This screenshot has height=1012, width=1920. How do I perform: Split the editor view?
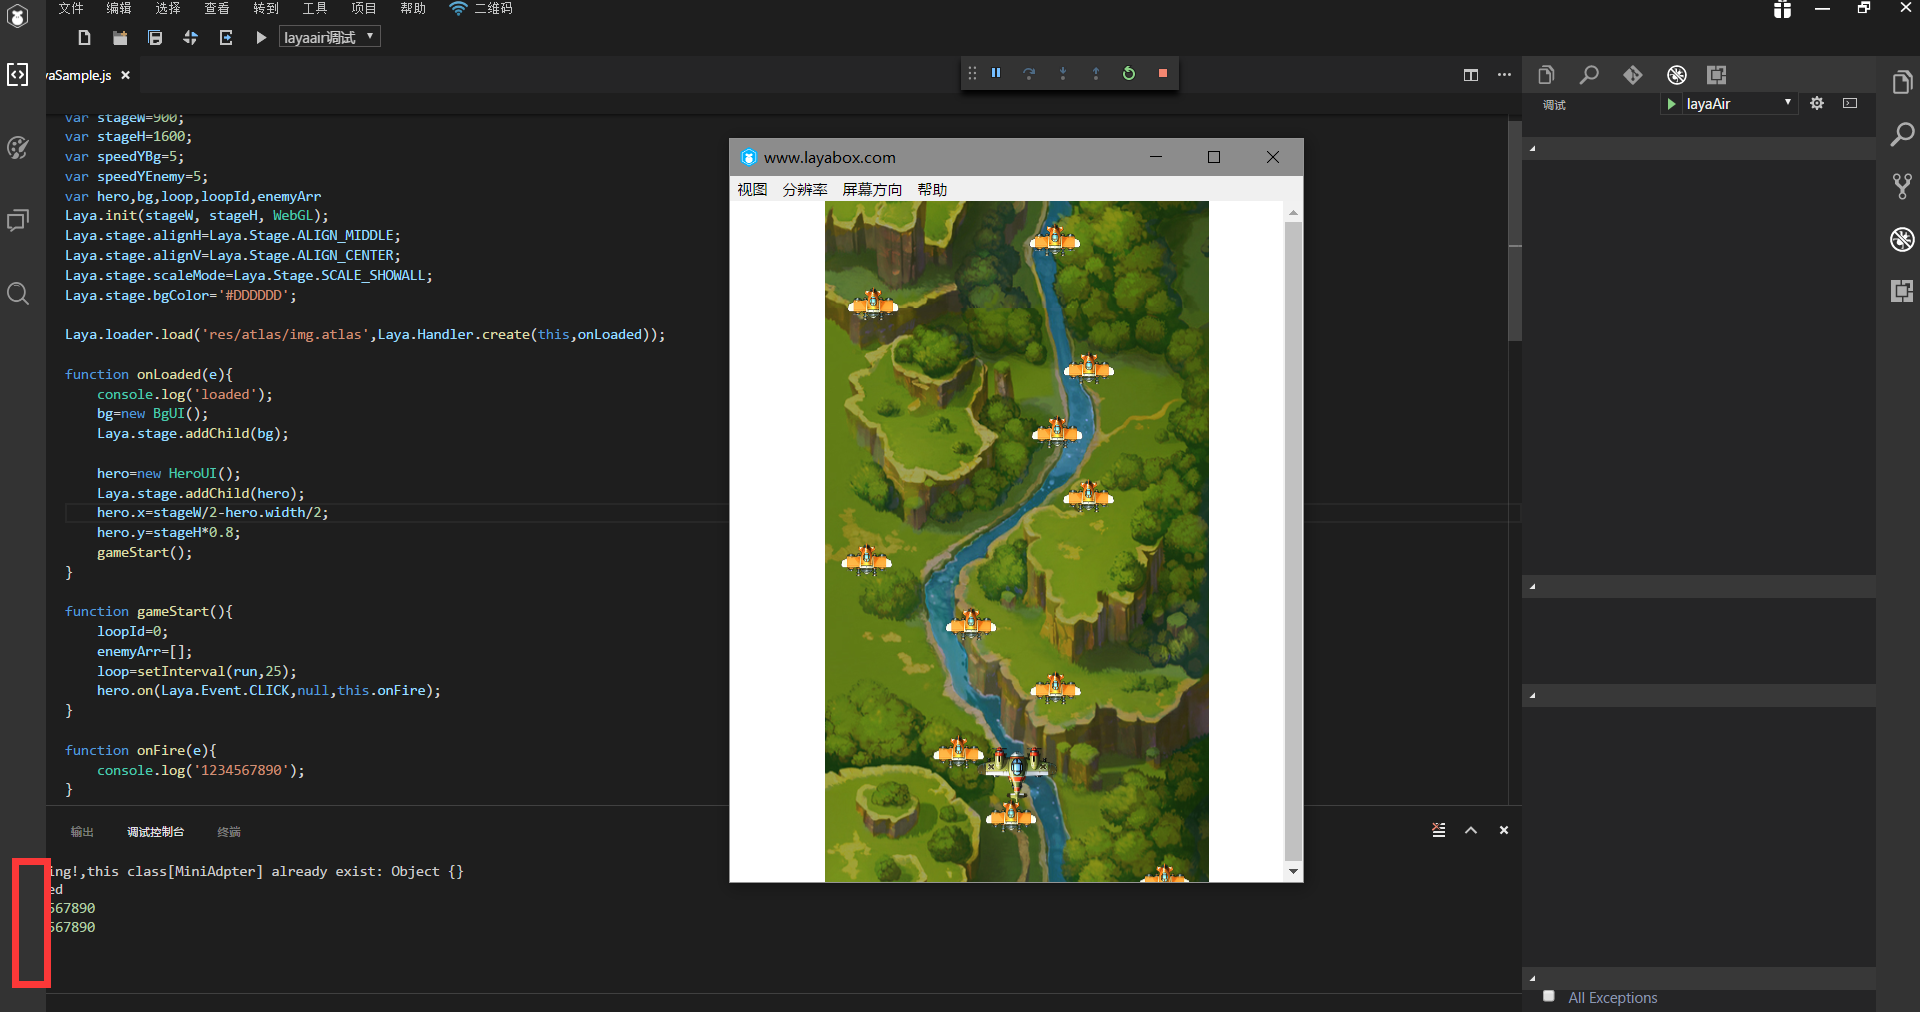point(1470,75)
